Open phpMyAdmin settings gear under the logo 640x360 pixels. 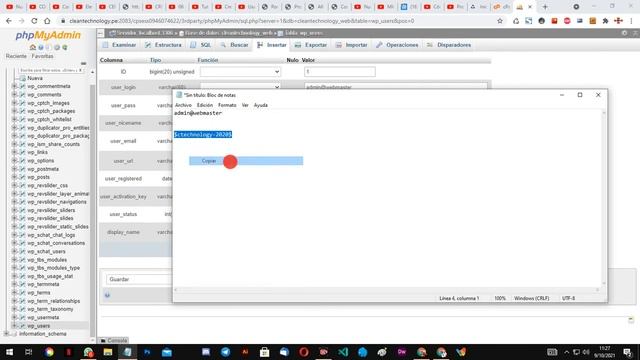pos(57,47)
